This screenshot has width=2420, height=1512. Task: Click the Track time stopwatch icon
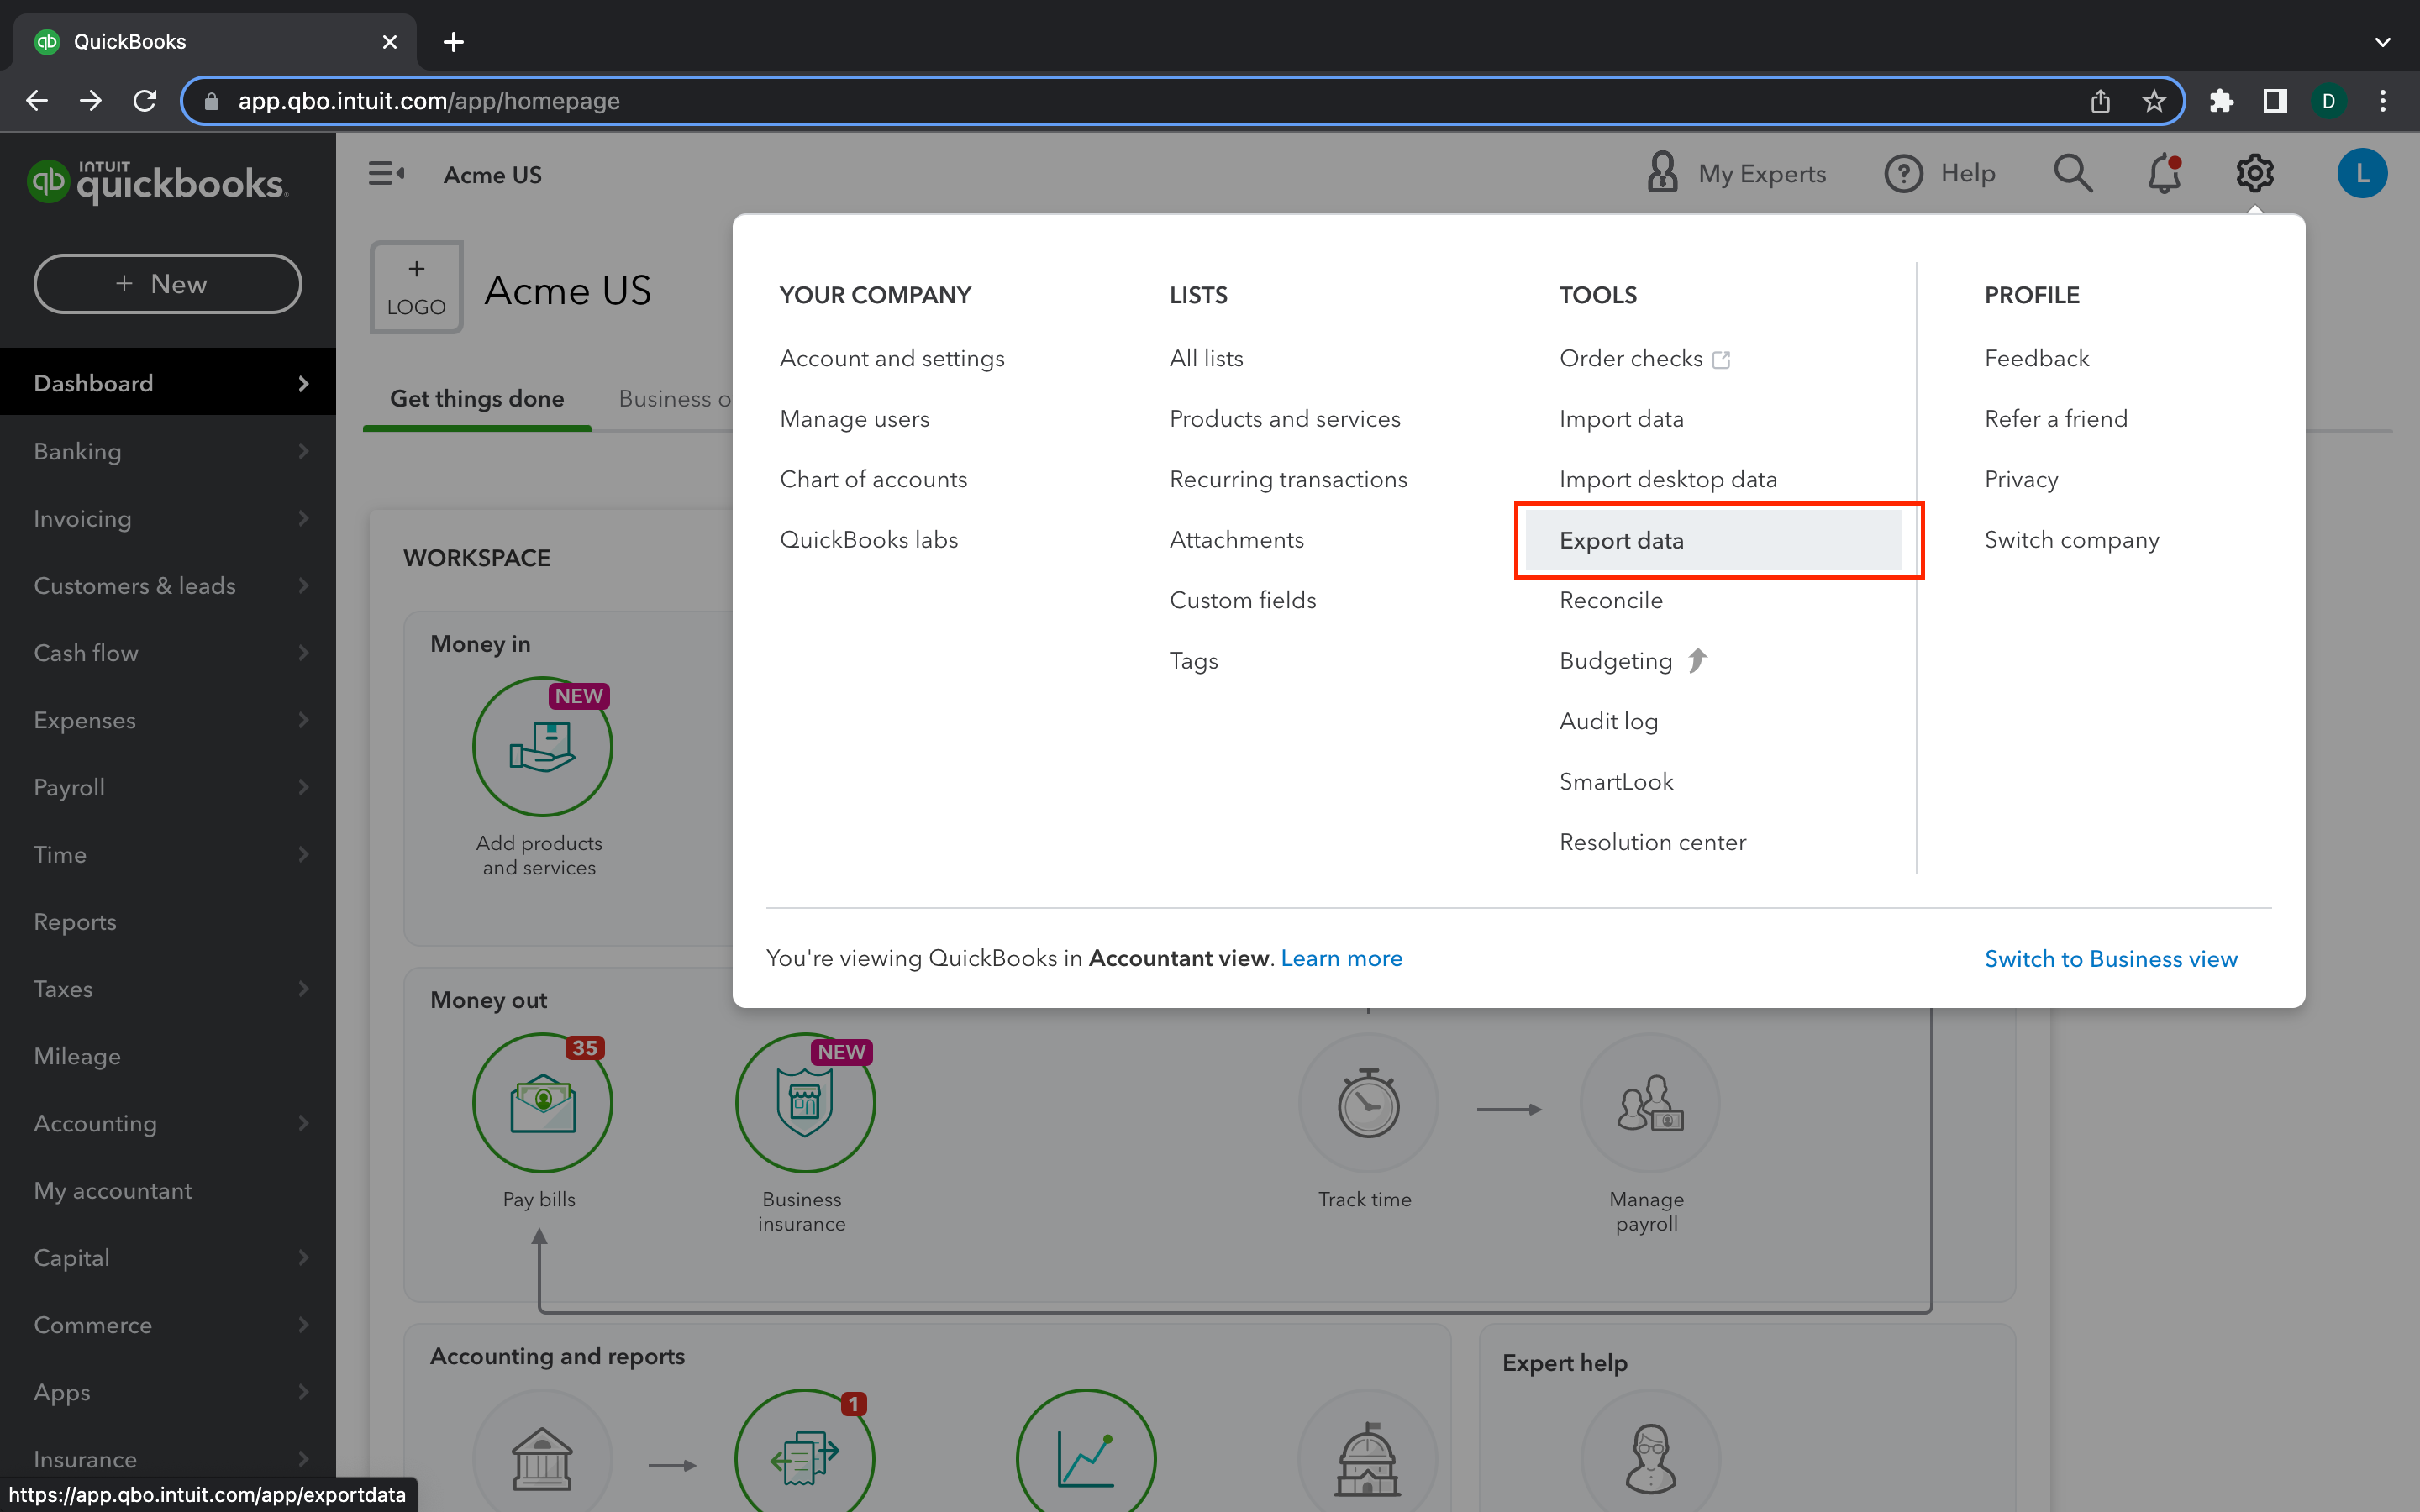(x=1368, y=1103)
